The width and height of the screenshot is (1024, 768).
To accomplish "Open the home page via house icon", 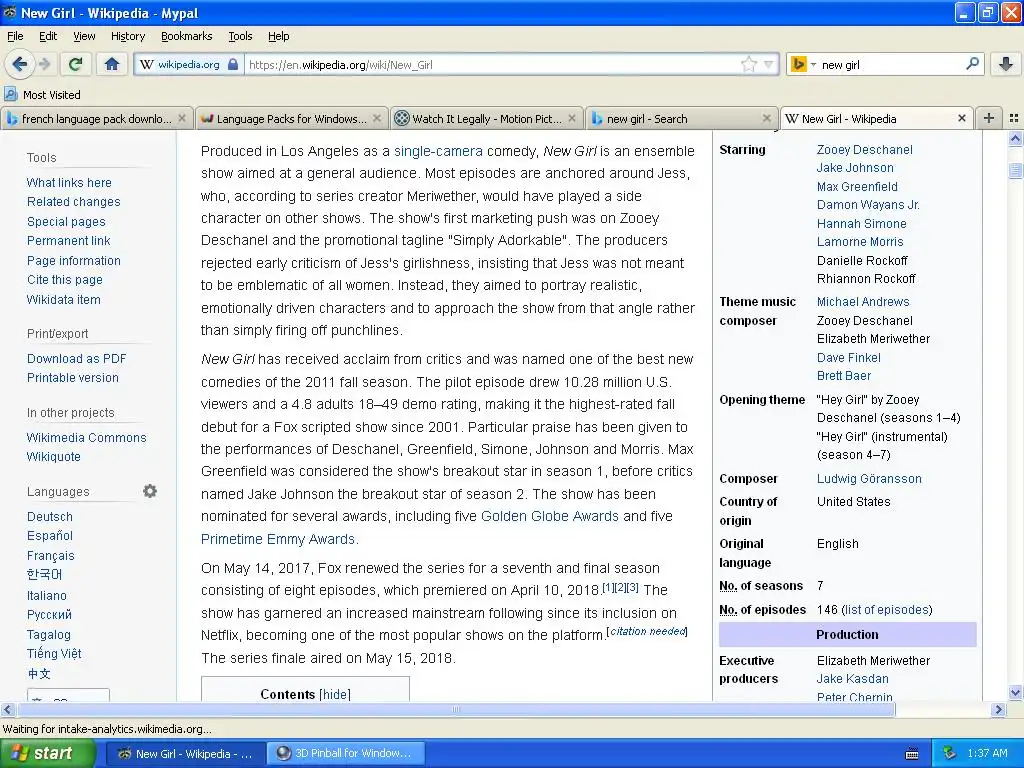I will point(112,64).
